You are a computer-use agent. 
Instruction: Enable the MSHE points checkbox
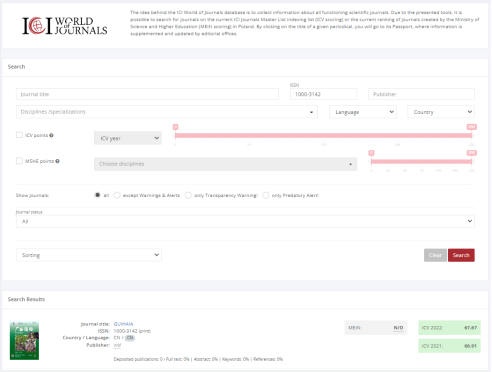click(x=19, y=161)
